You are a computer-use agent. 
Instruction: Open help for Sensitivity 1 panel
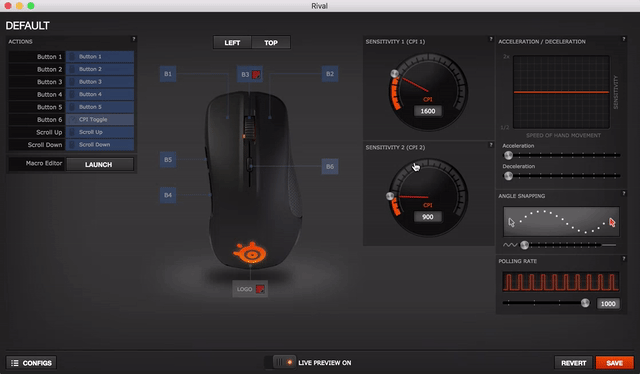click(x=491, y=39)
